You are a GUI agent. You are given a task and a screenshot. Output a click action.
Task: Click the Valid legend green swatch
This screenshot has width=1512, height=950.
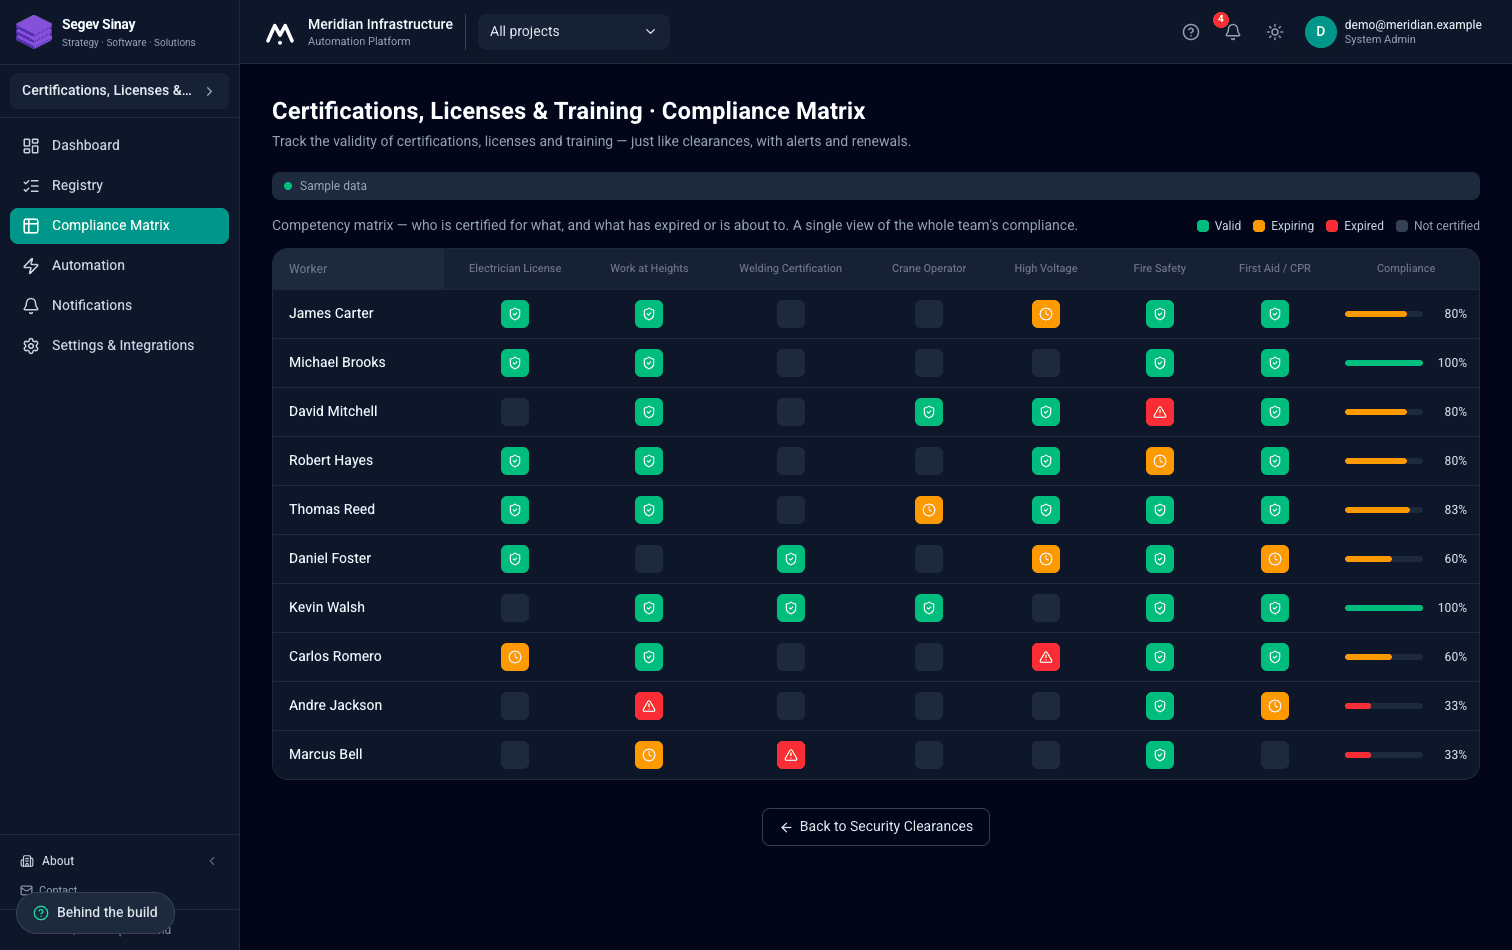1203,226
